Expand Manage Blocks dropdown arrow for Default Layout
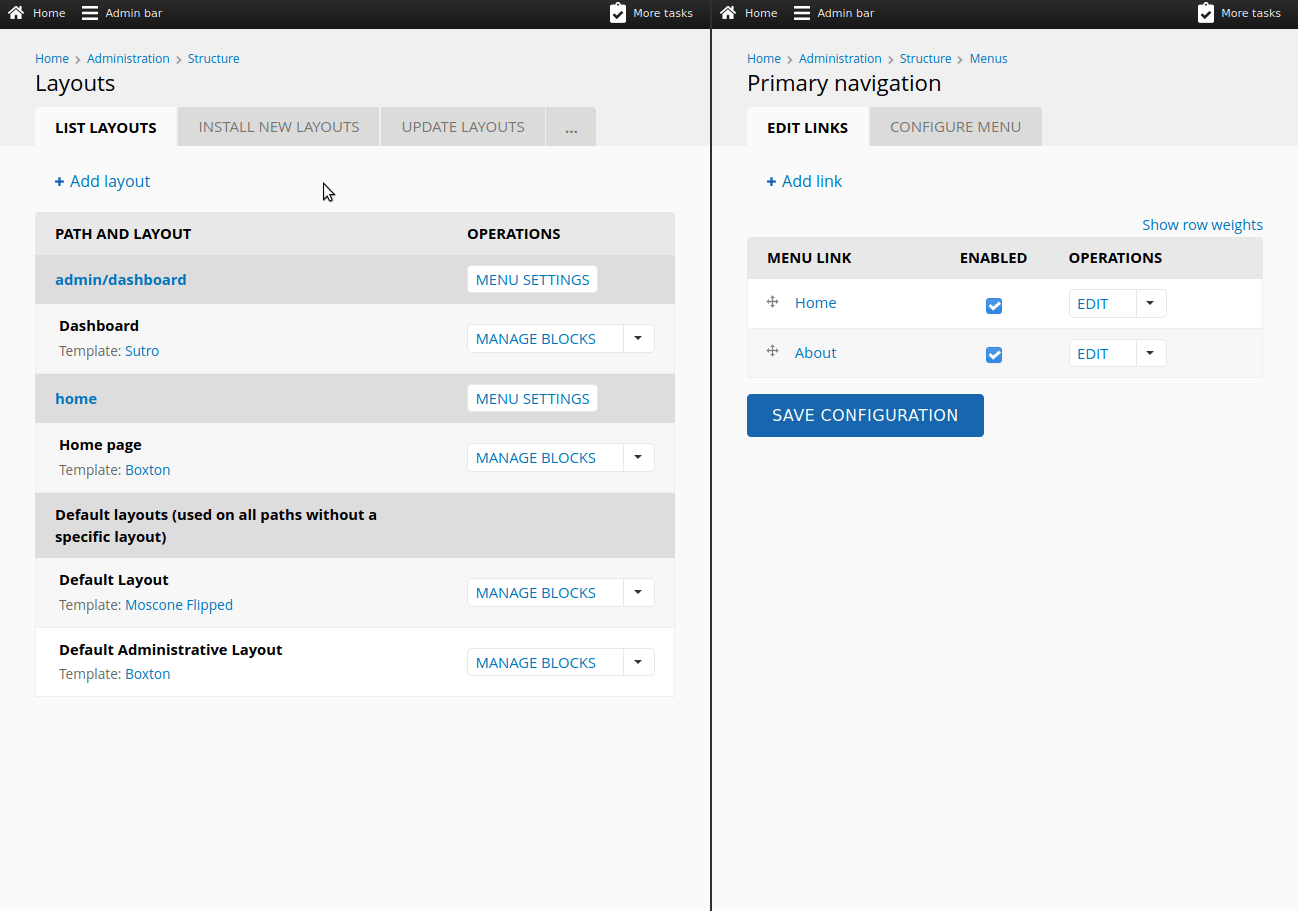This screenshot has width=1298, height=911. point(638,592)
